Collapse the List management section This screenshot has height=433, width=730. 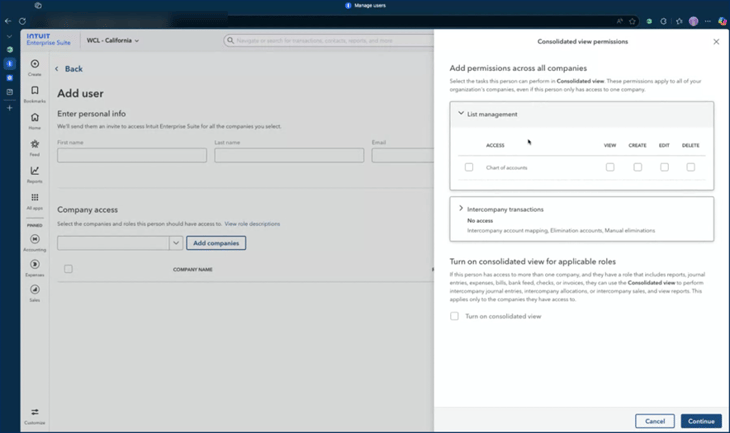click(x=461, y=114)
